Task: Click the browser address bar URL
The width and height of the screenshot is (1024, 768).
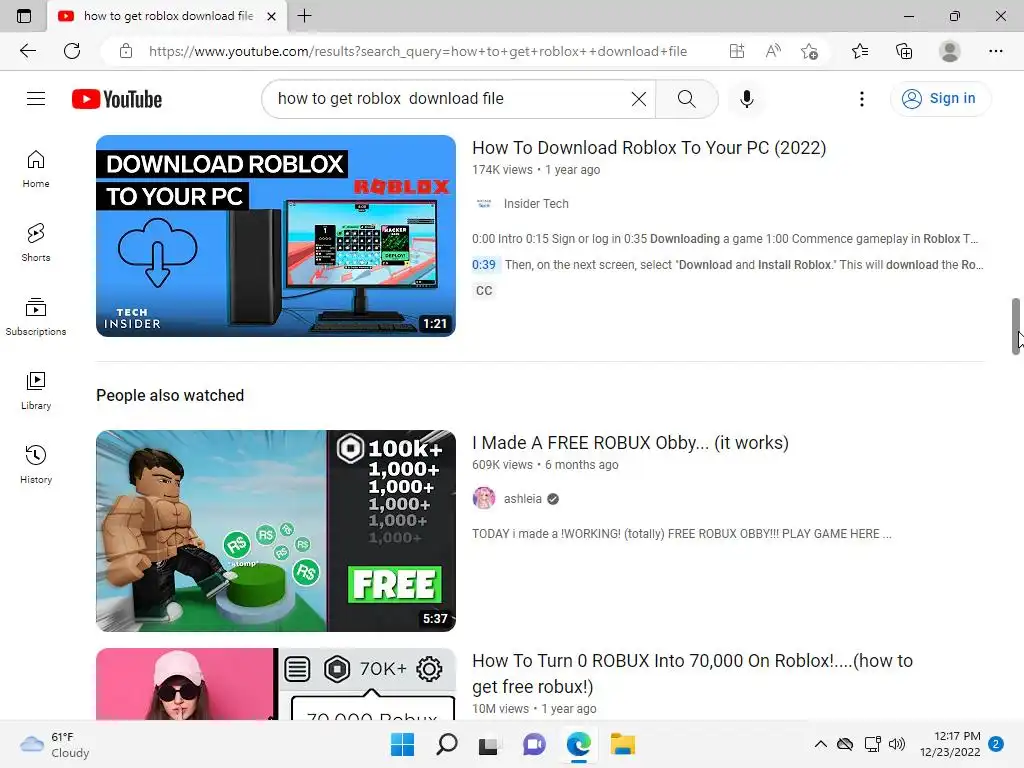Action: pos(418,51)
